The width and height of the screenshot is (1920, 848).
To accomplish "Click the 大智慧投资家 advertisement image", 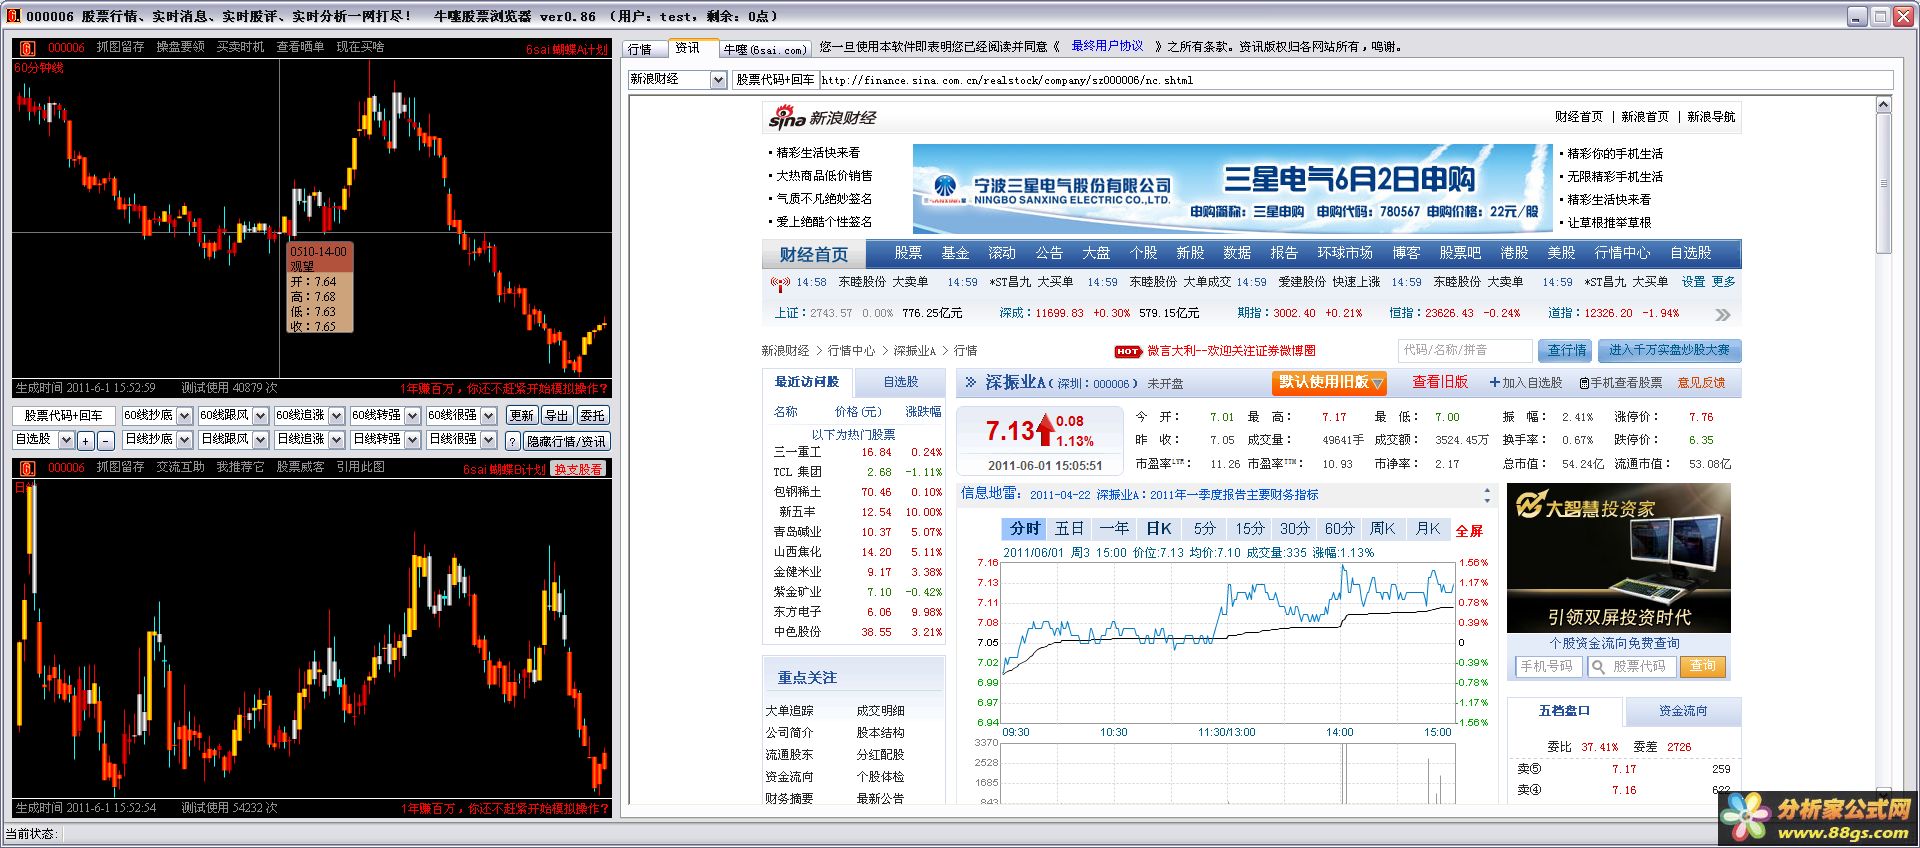I will (1618, 558).
